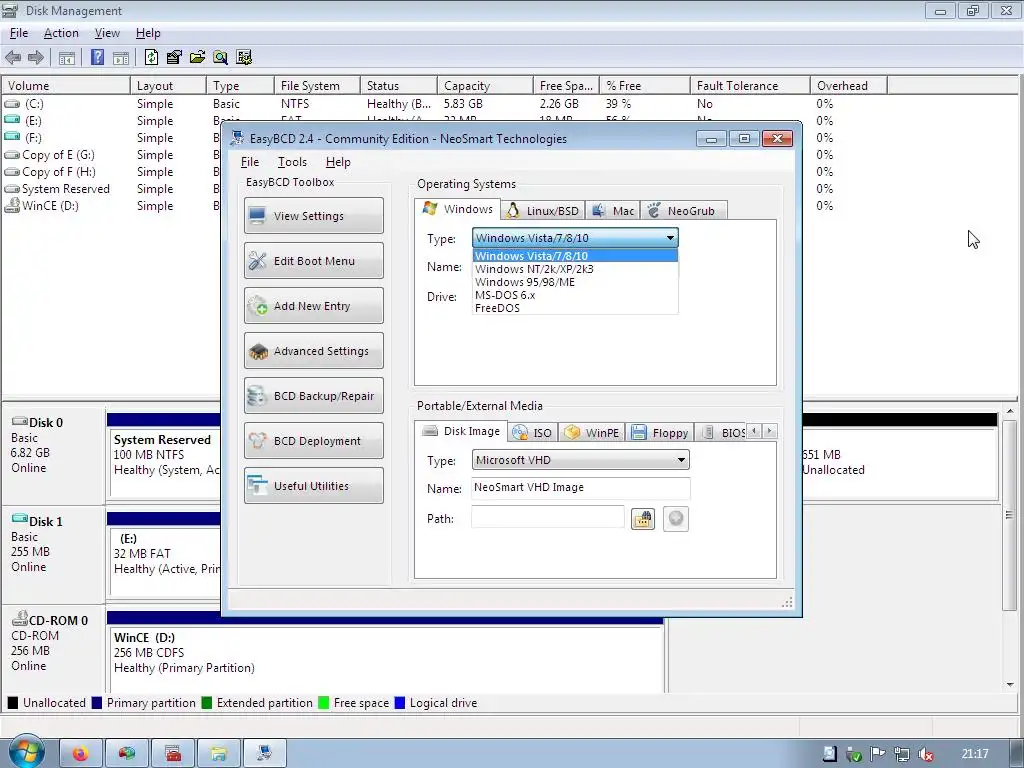Viewport: 1024px width, 768px height.
Task: Click the BCD Deployment button
Action: pos(313,441)
